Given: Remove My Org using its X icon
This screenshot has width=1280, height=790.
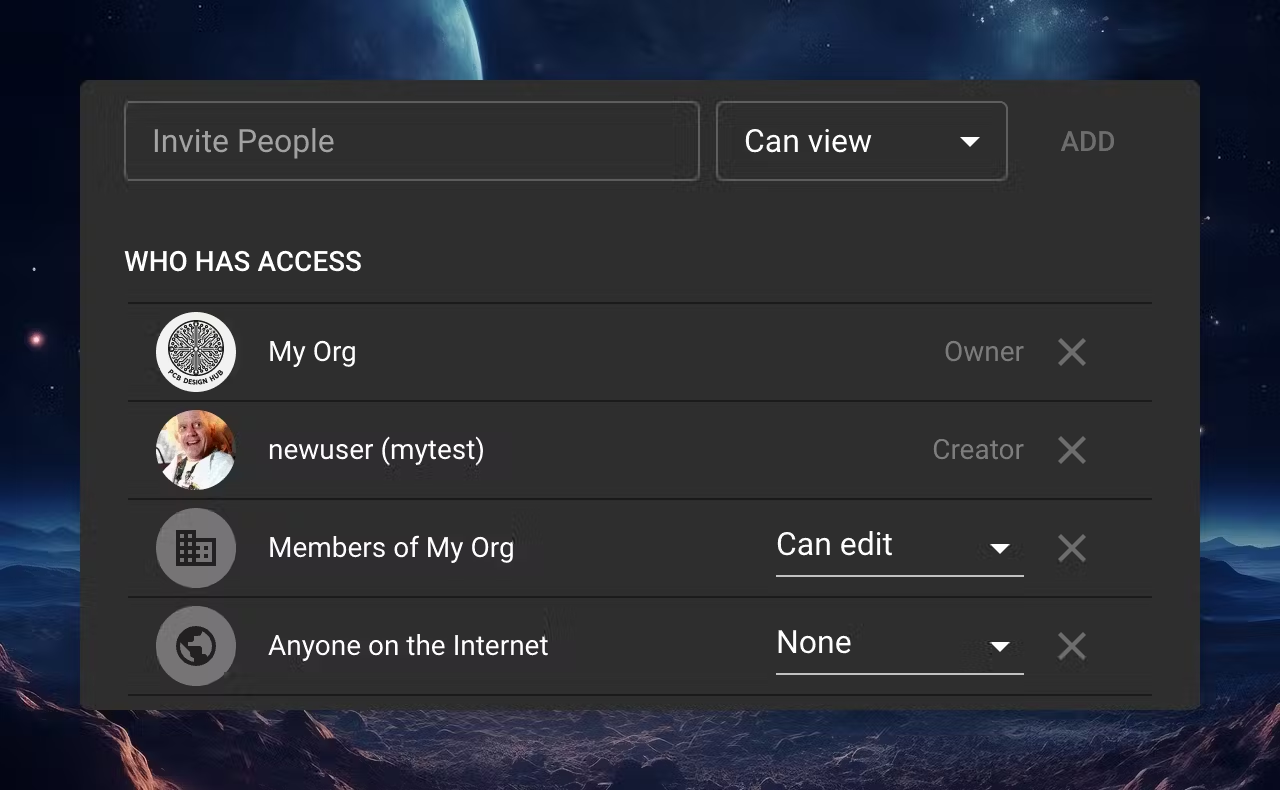Looking at the screenshot, I should coord(1072,352).
